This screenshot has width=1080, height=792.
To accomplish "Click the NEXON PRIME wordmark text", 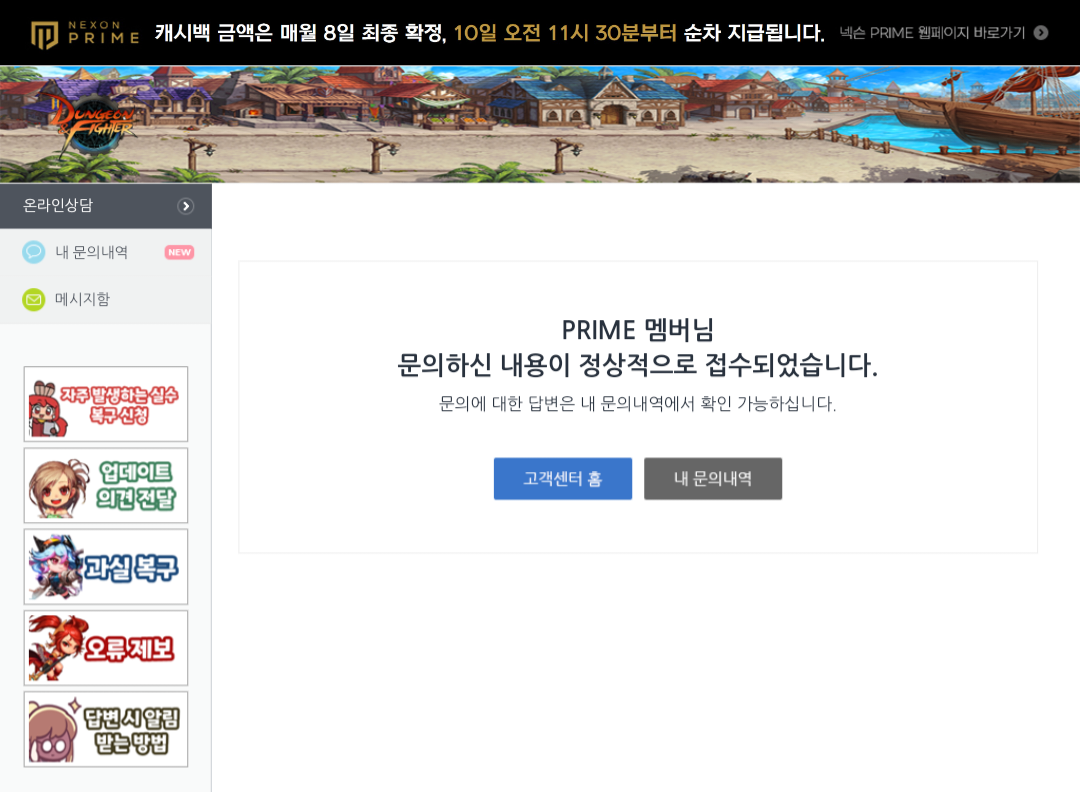I will 103,32.
